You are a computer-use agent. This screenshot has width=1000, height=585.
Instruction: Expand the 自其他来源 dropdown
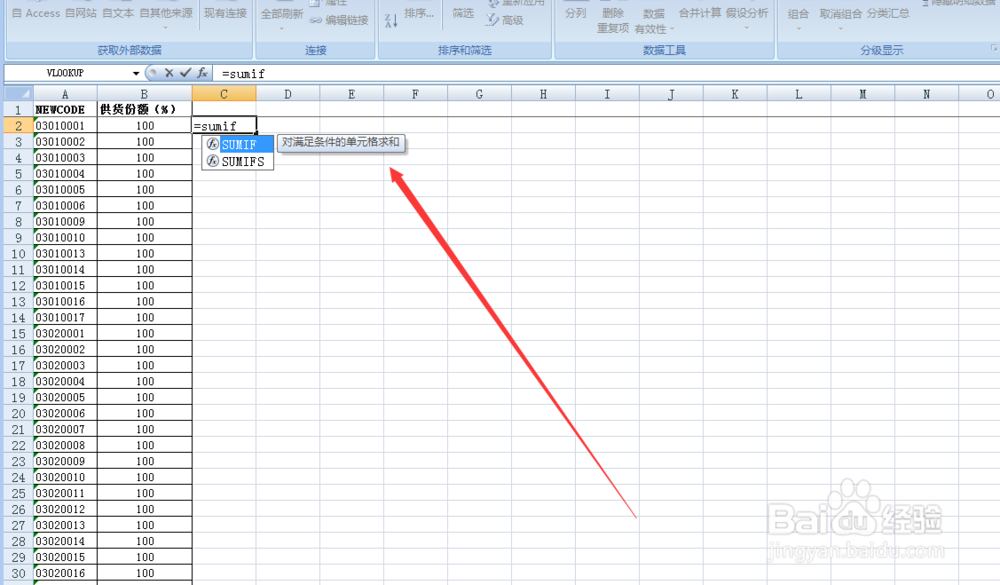tap(166, 27)
